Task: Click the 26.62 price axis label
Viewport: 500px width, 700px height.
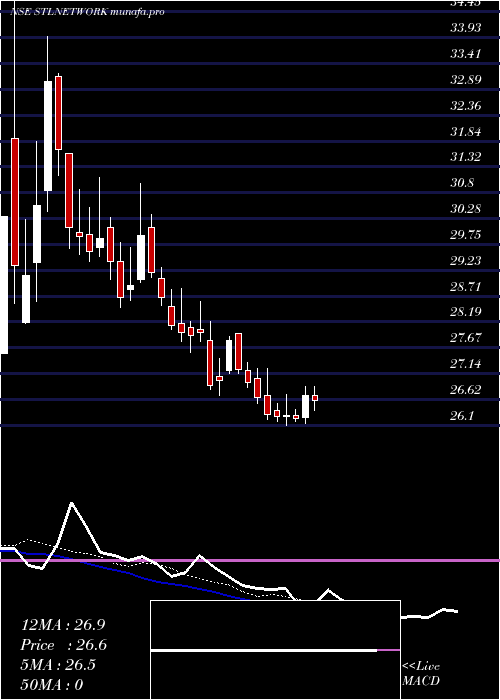Action: (x=466, y=390)
